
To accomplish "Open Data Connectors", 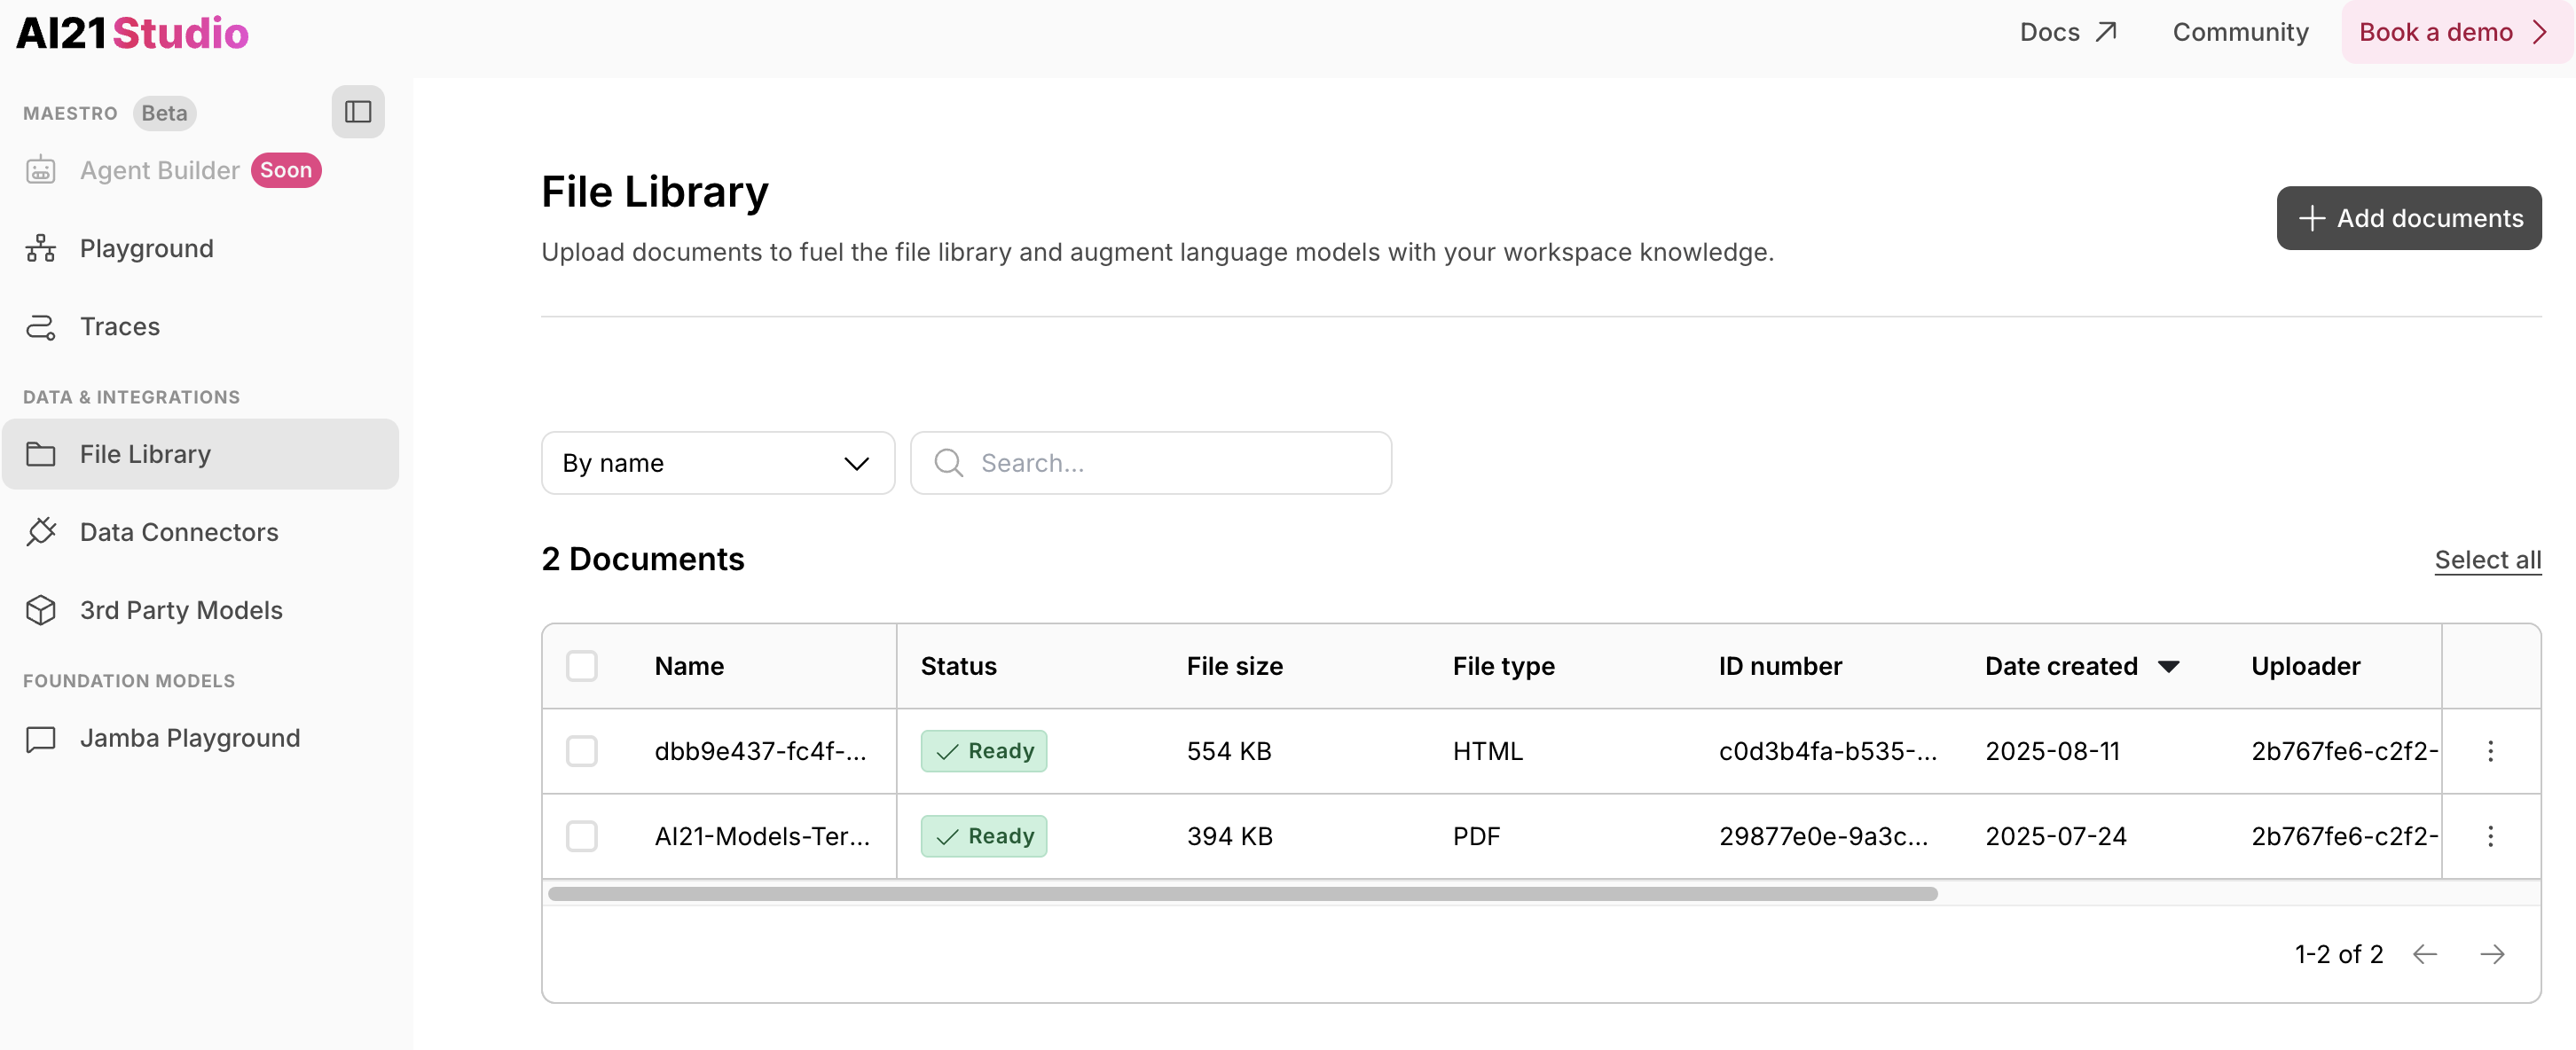I will click(178, 532).
